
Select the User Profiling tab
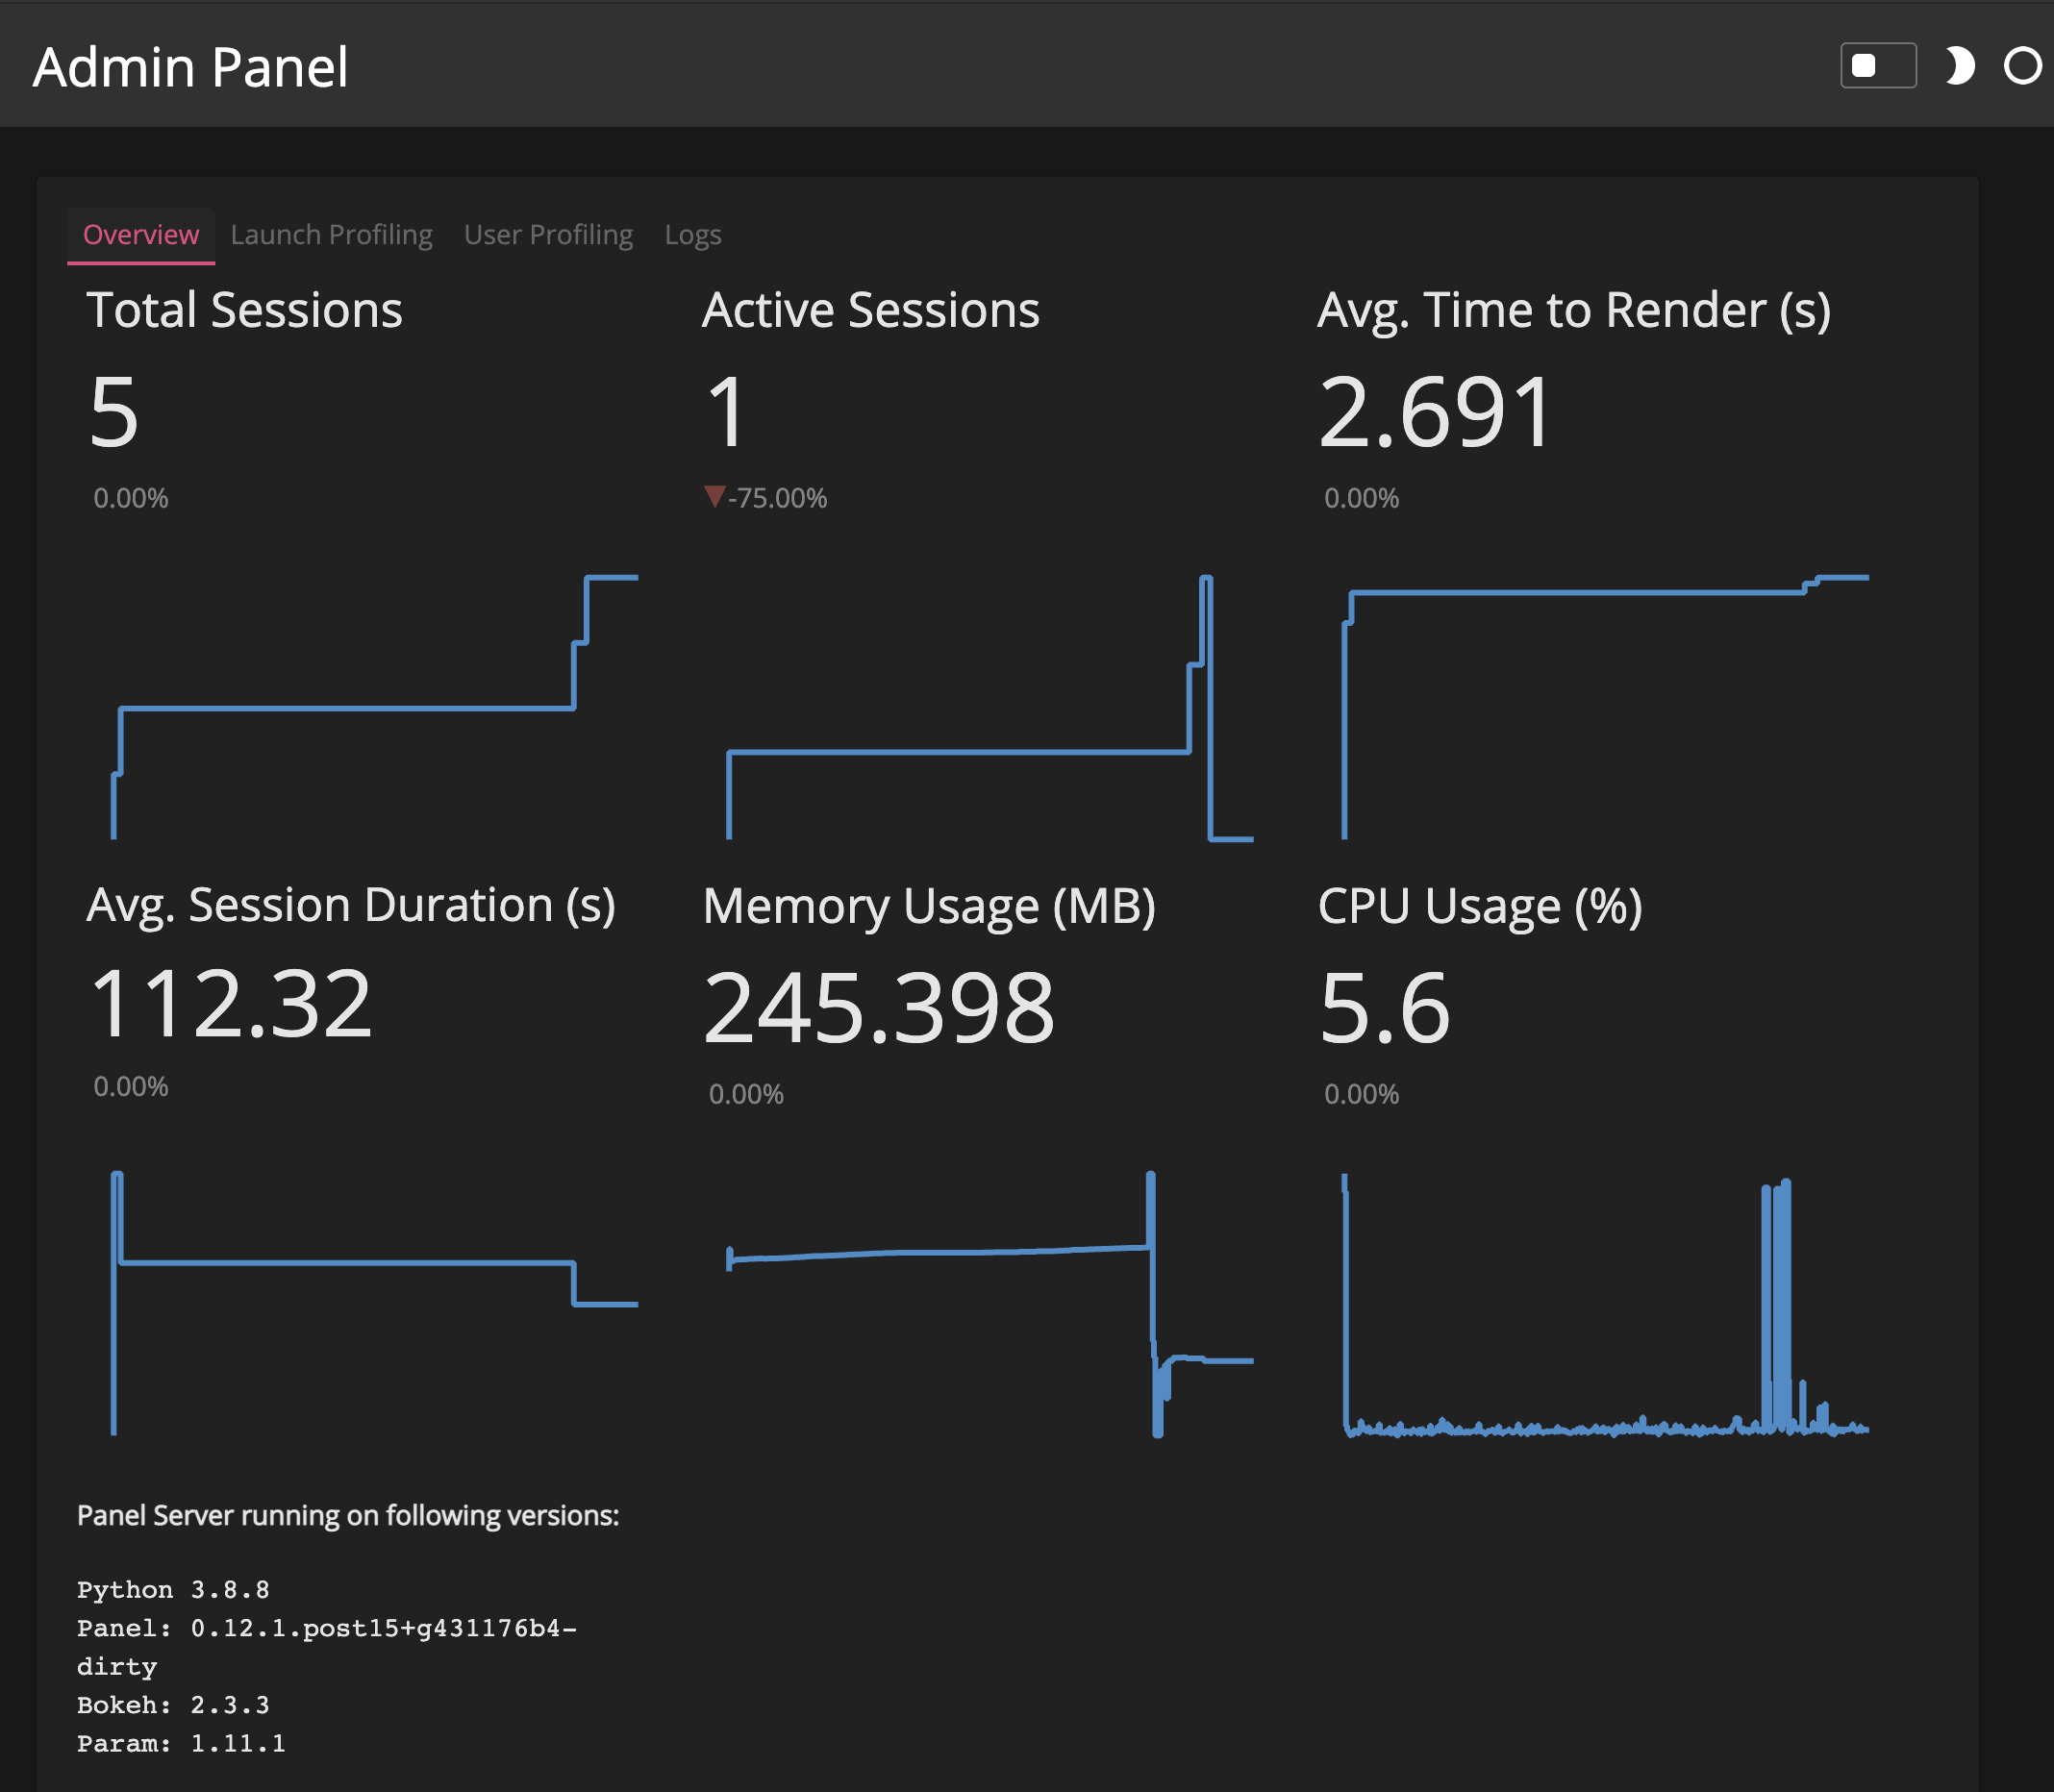click(x=548, y=235)
